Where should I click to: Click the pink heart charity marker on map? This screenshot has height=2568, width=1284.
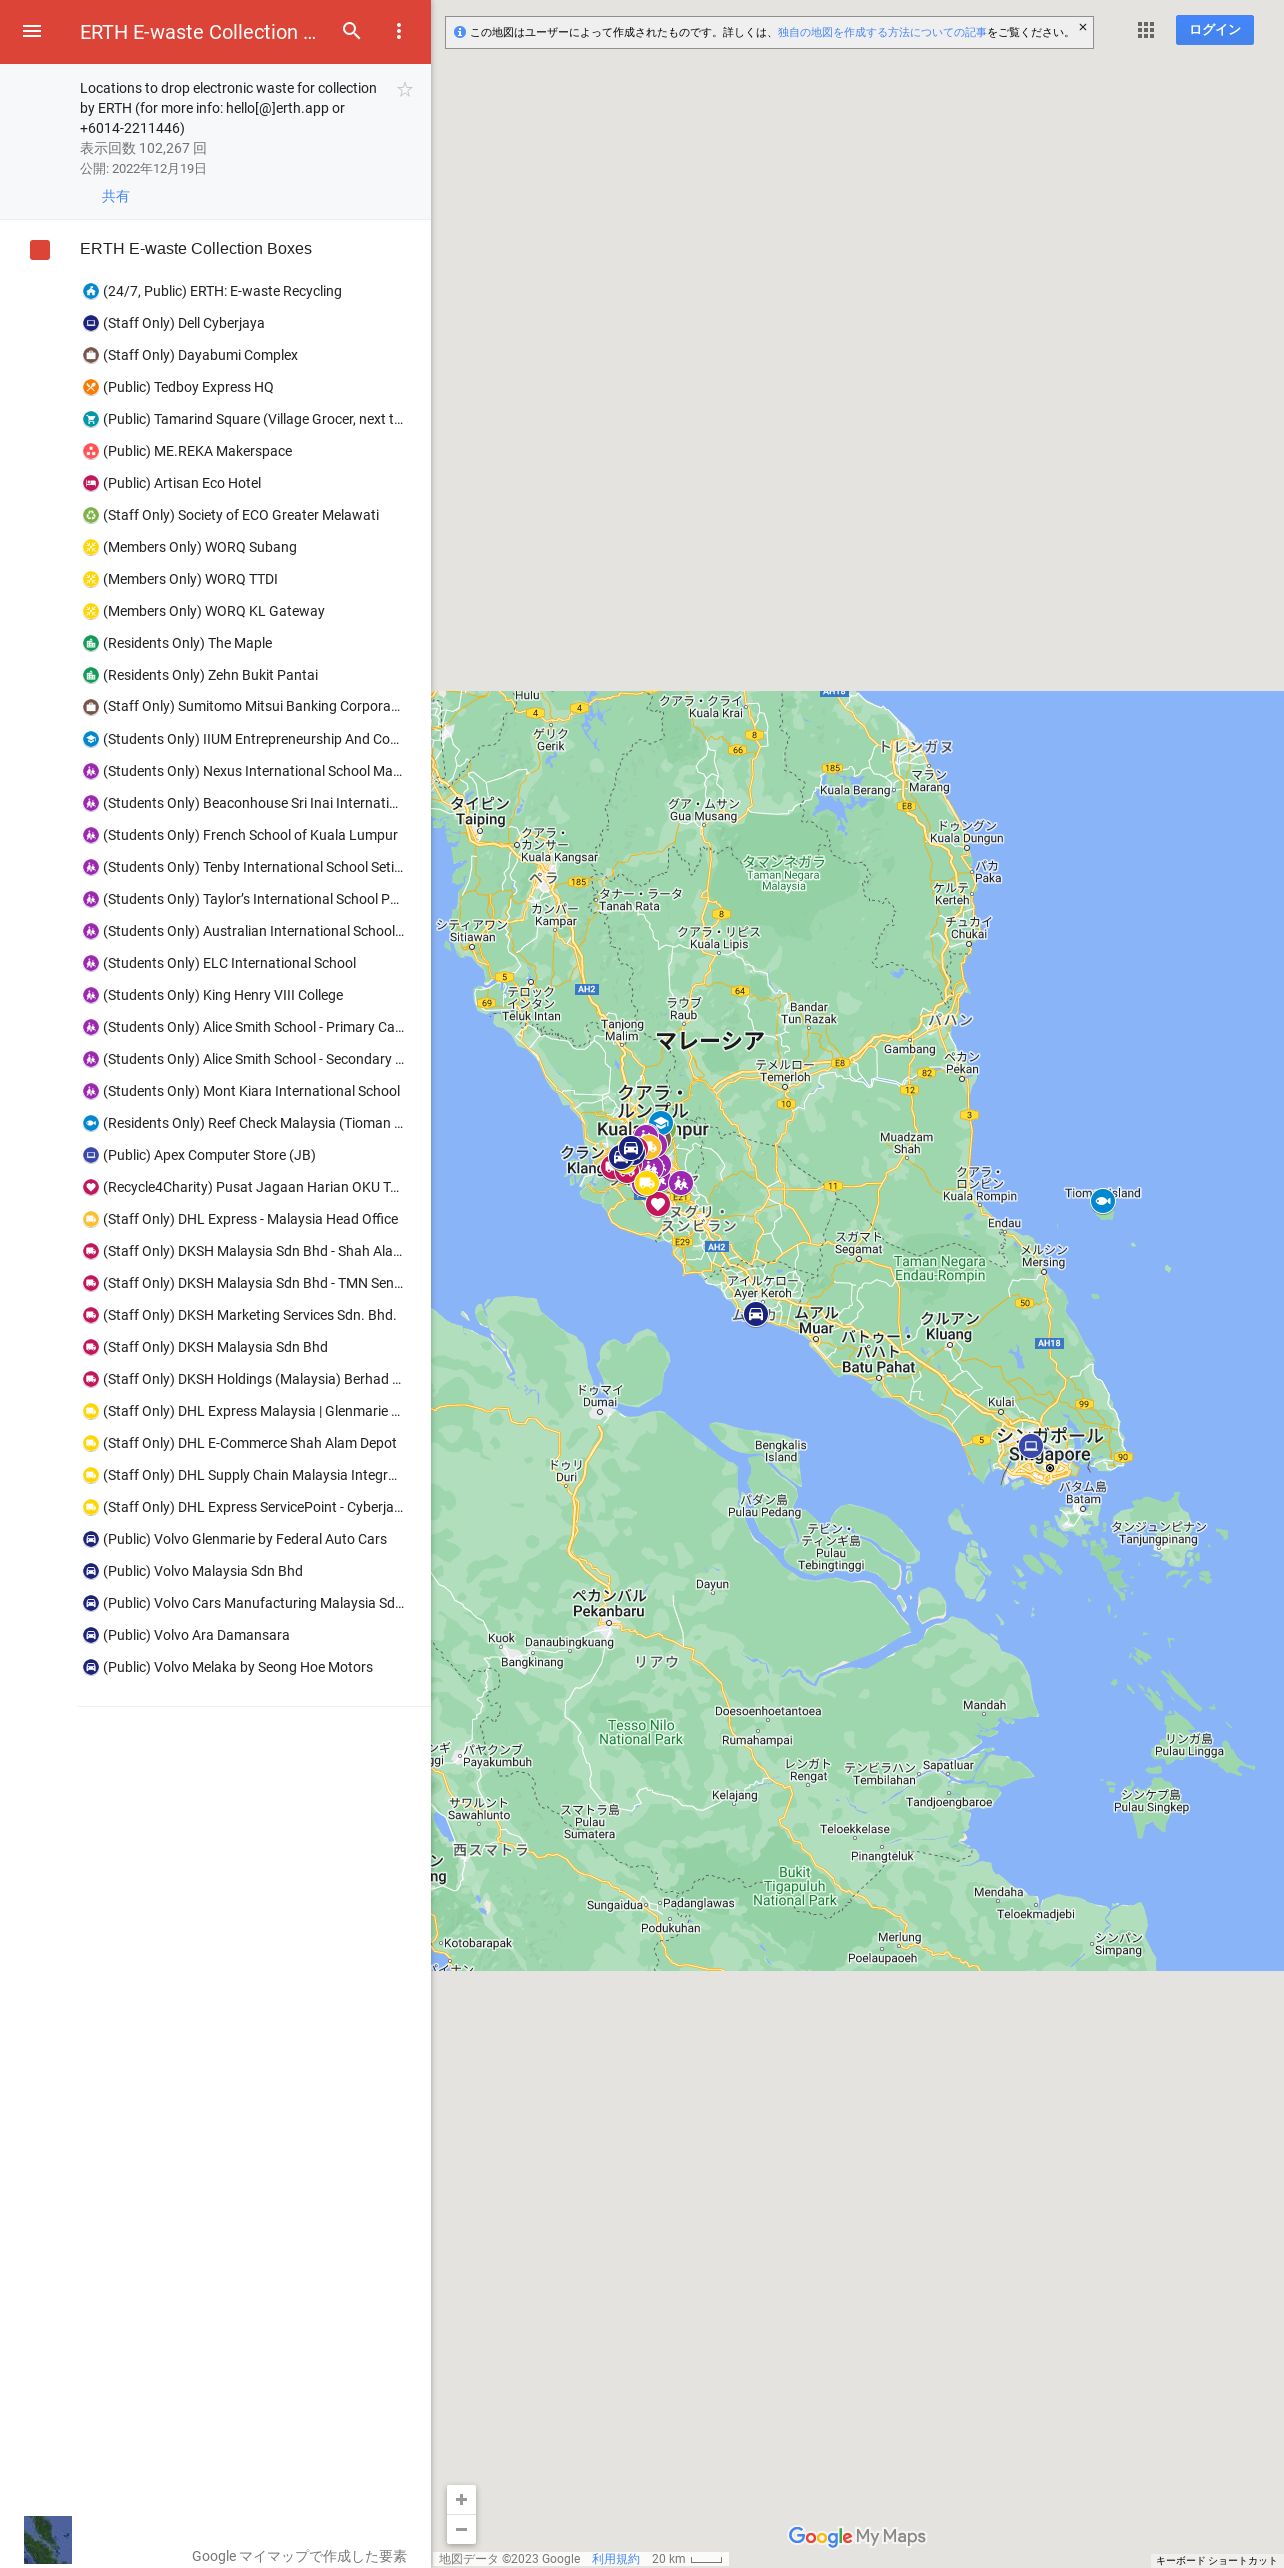[657, 1204]
